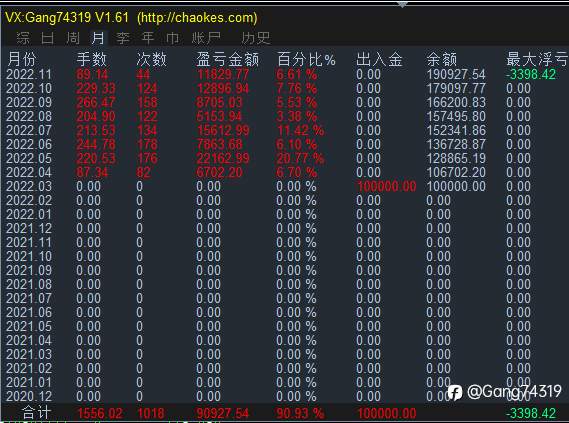Click total trade count 1018

click(x=151, y=413)
